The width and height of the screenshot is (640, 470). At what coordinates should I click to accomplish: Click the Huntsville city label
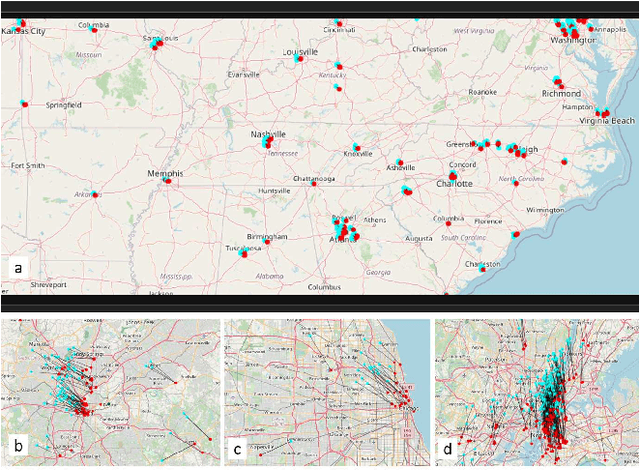pos(274,190)
